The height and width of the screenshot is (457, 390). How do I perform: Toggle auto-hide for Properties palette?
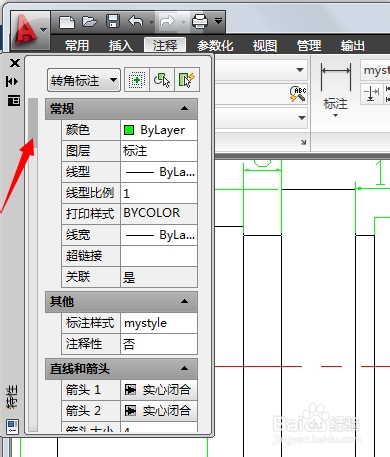12,81
